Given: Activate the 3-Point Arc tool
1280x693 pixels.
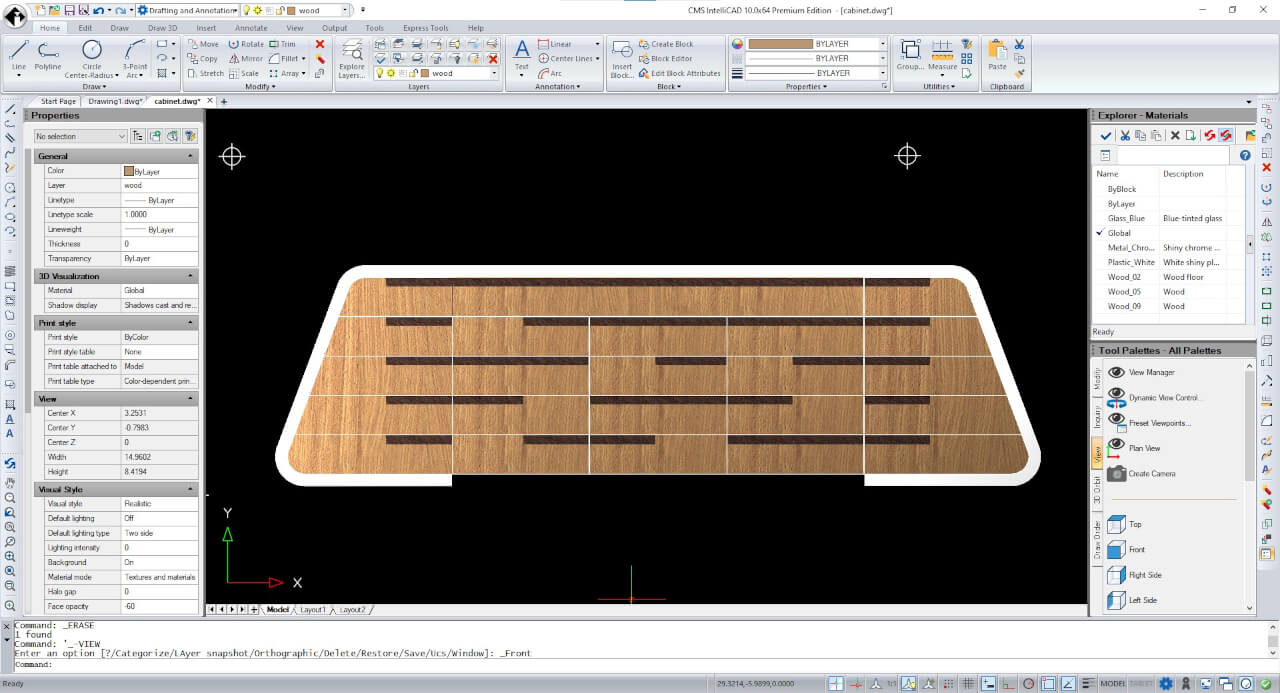Looking at the screenshot, I should 135,57.
